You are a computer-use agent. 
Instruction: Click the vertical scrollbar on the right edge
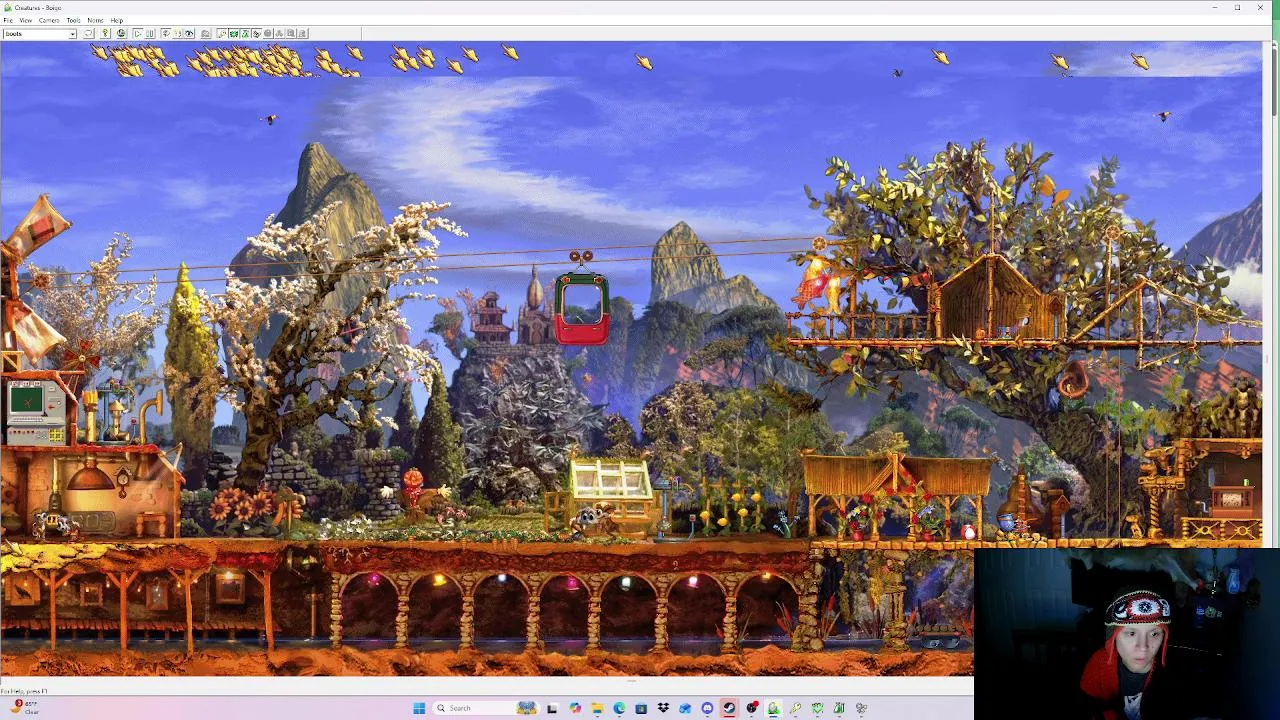tap(1273, 80)
